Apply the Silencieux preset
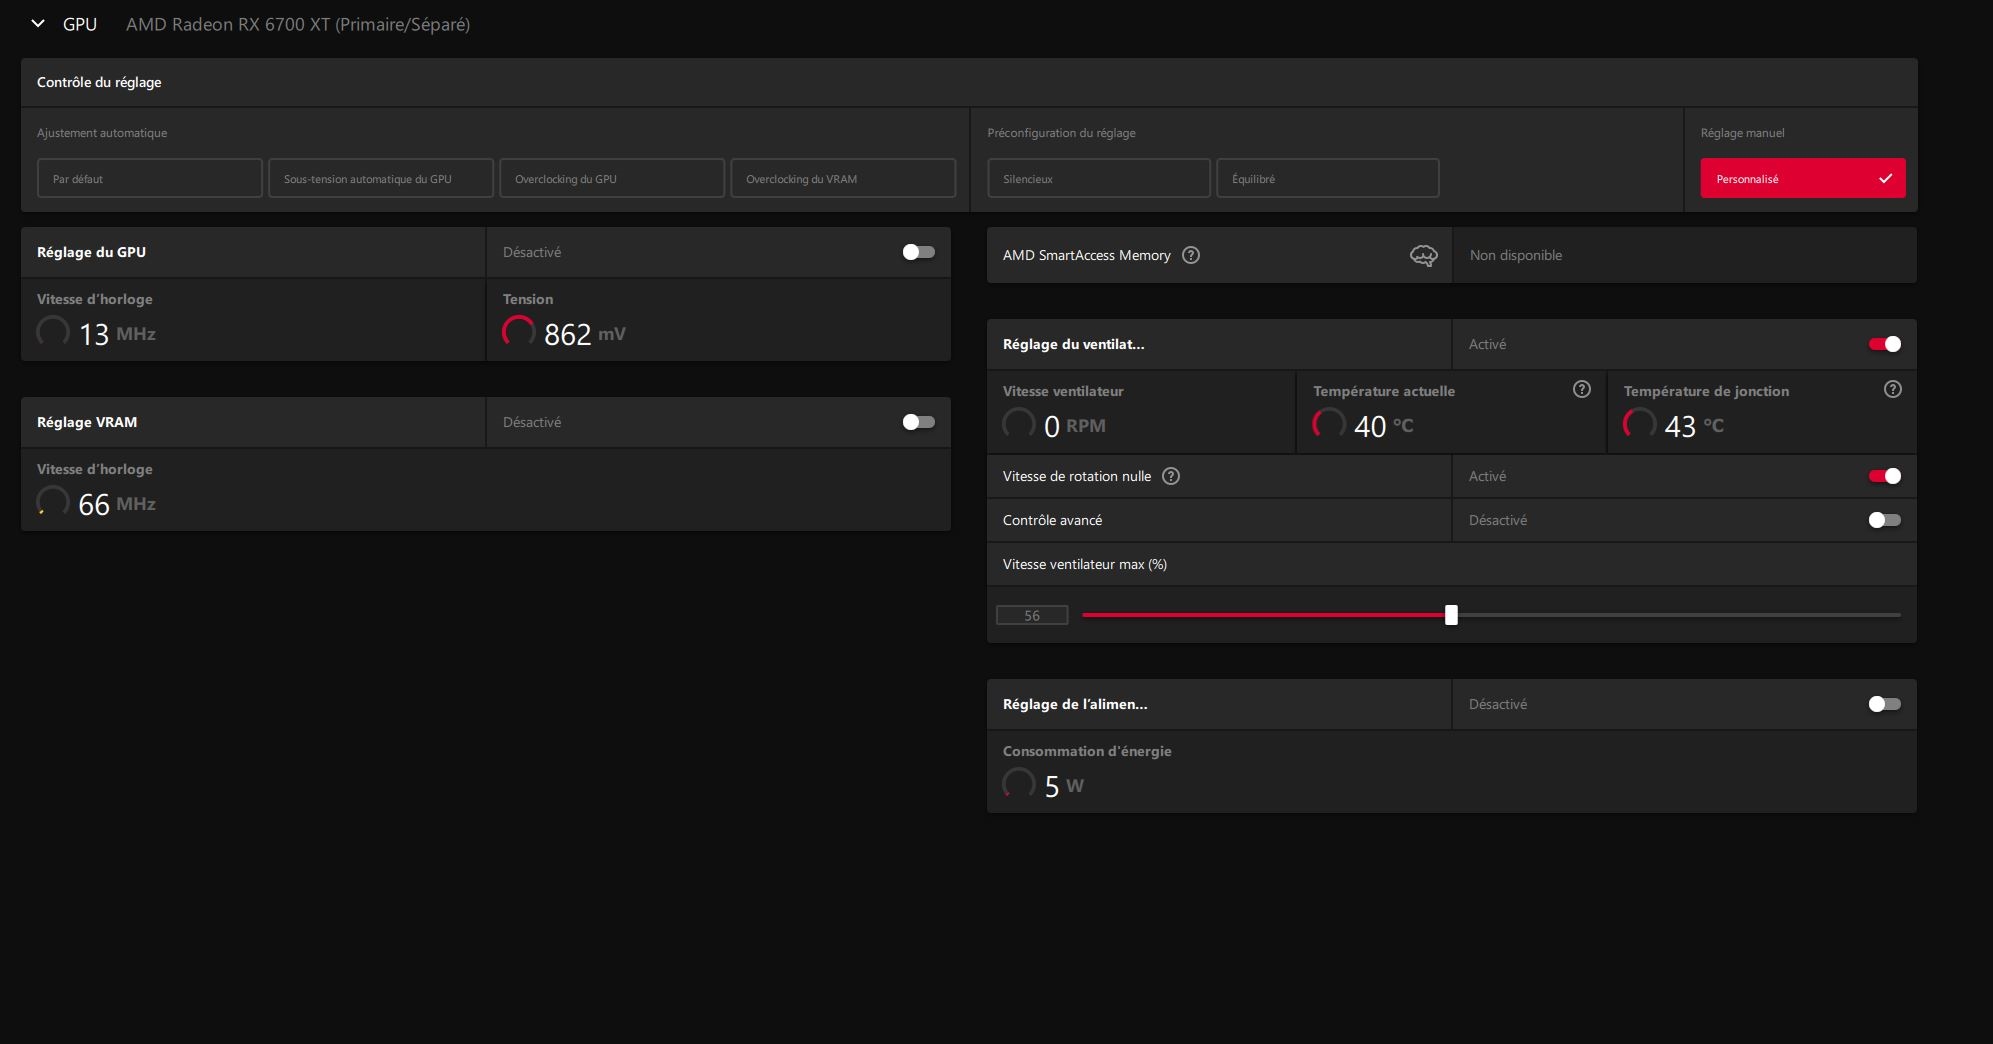This screenshot has width=1993, height=1044. point(1098,179)
